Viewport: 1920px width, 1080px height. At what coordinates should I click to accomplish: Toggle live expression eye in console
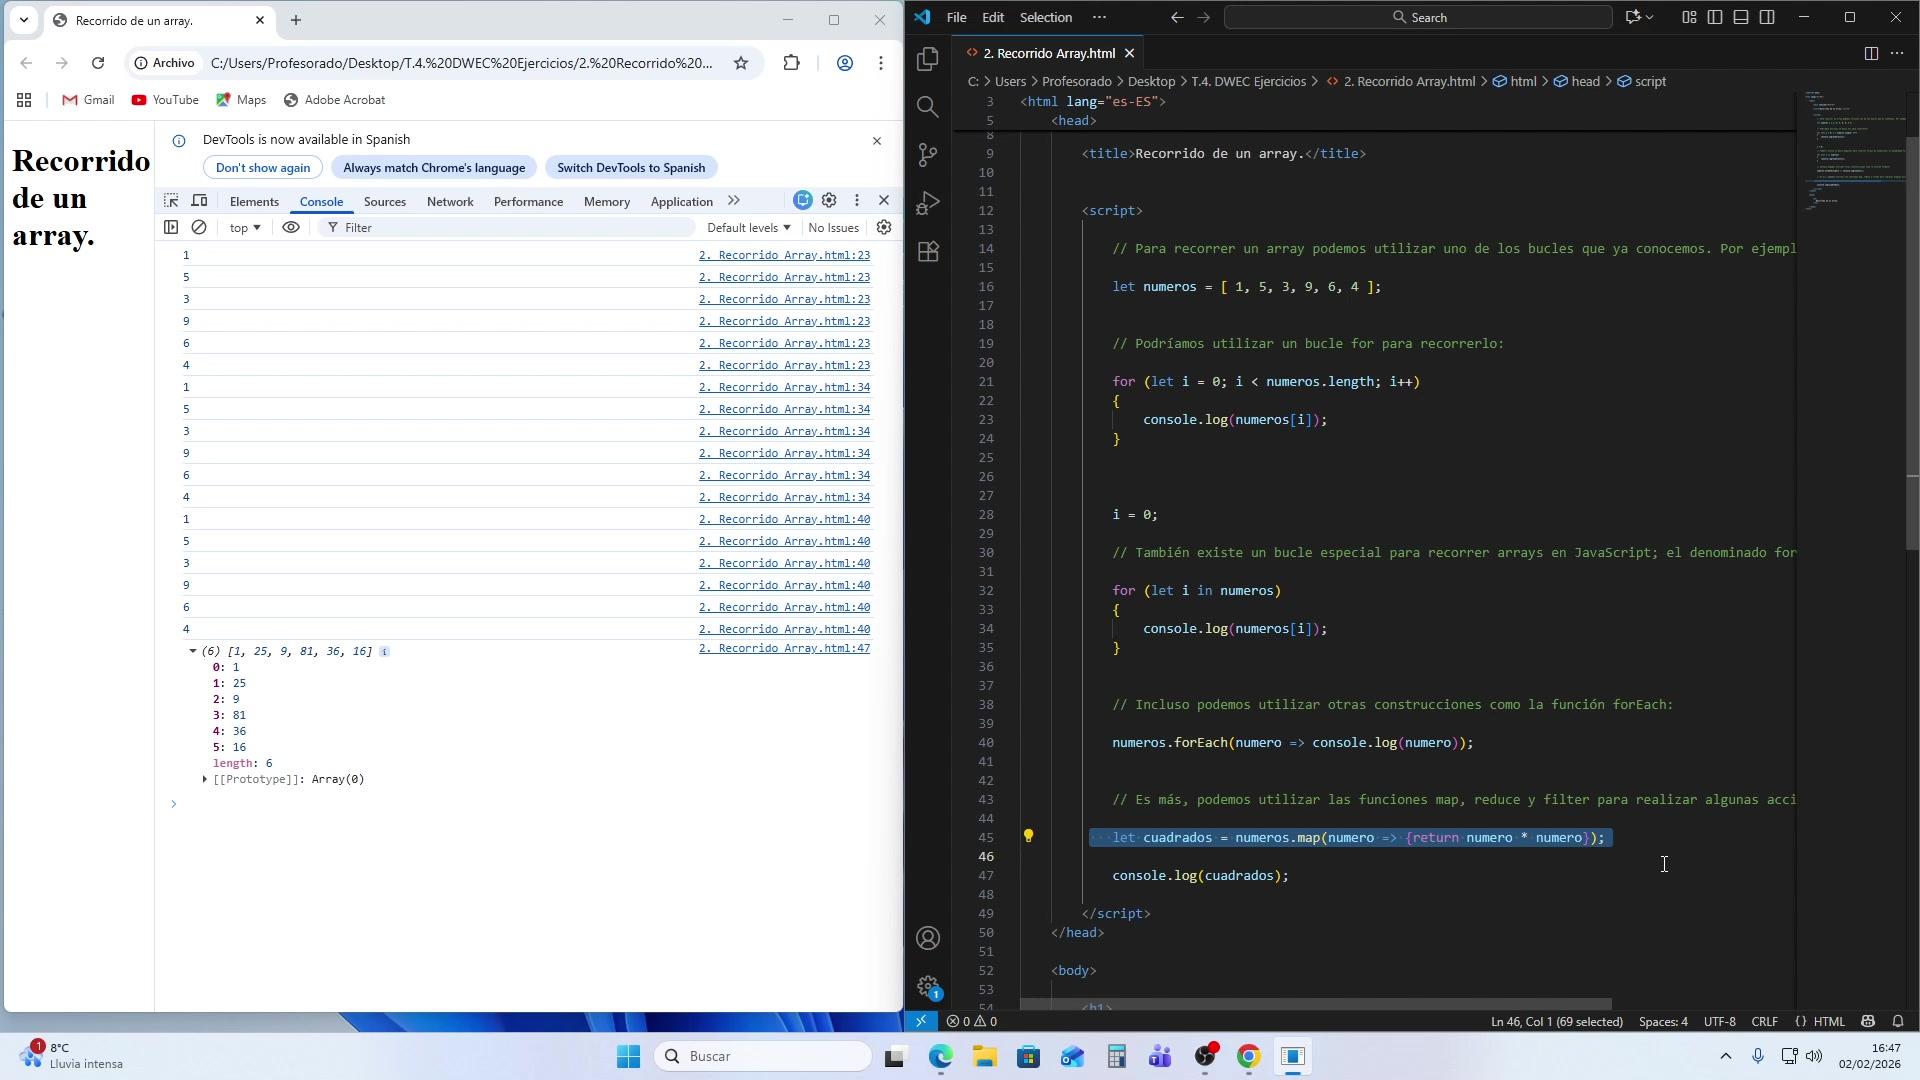click(x=291, y=228)
